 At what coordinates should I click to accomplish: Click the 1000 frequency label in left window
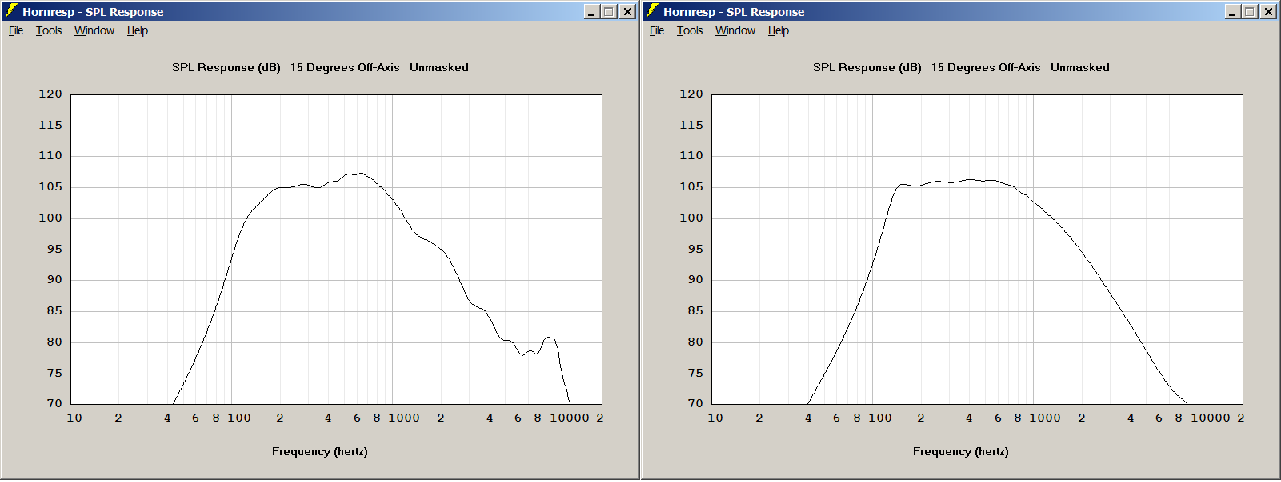406,418
